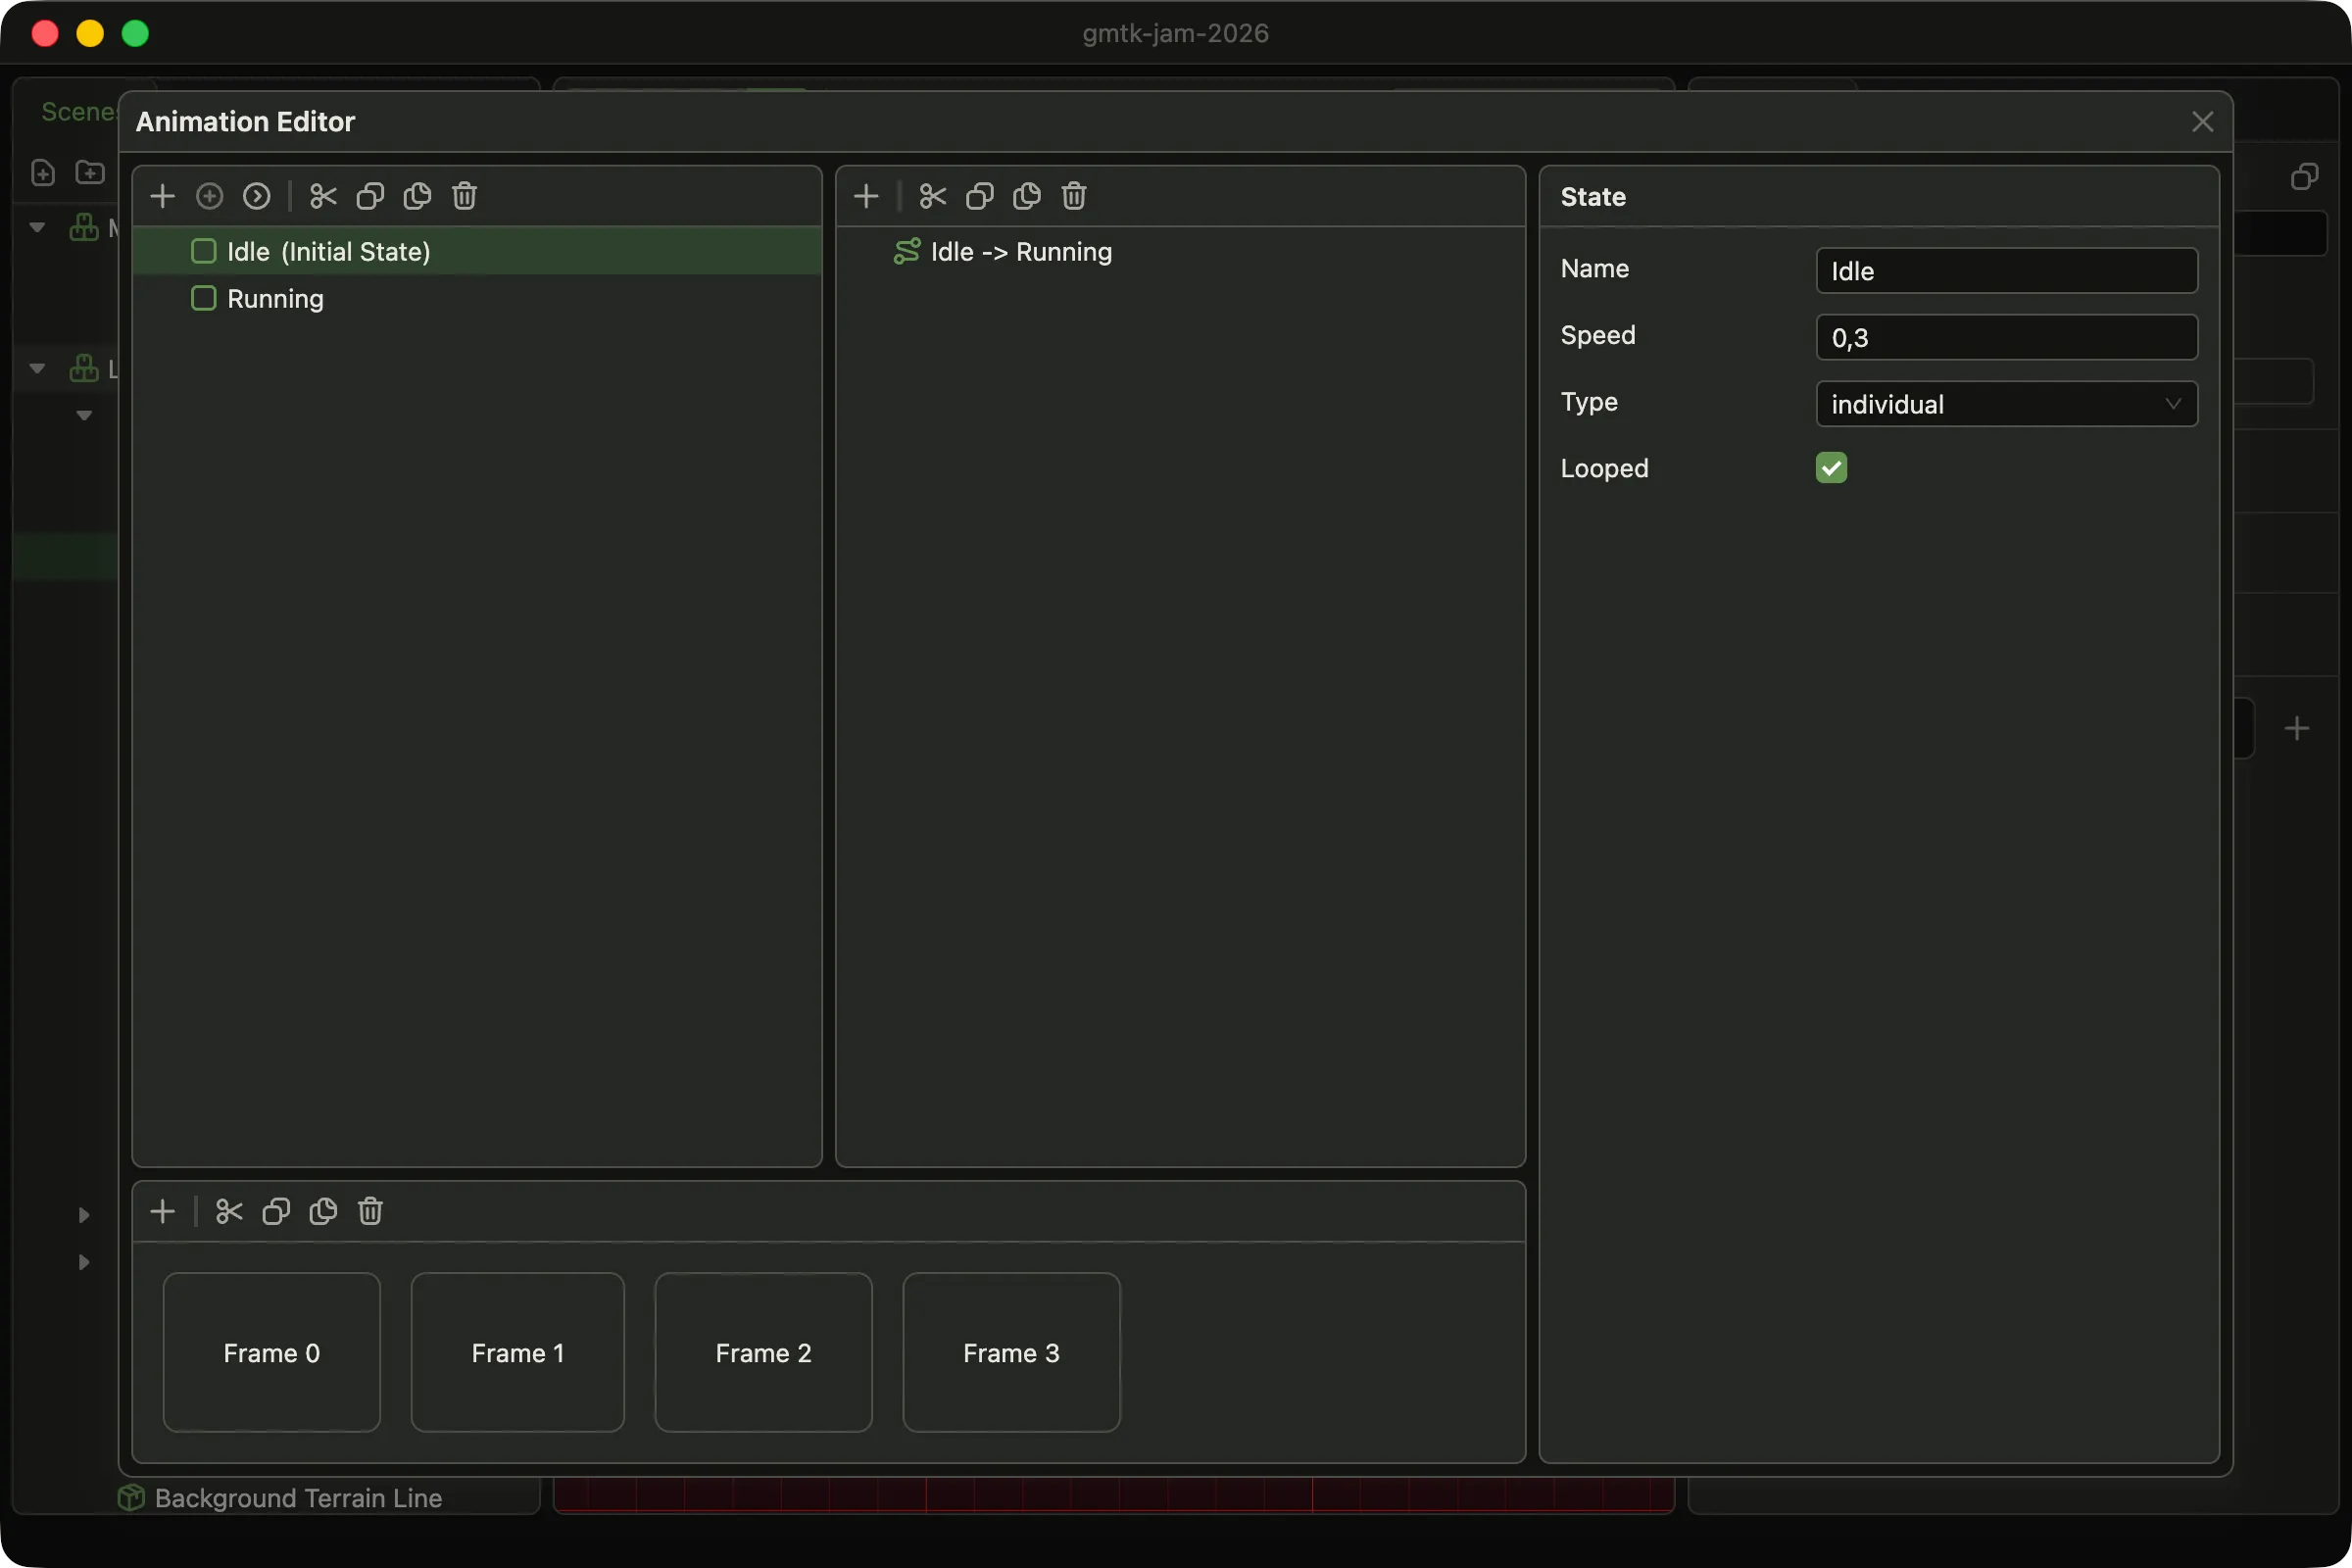Edit the Speed field showing 0,3
The height and width of the screenshot is (1568, 2352).
2006,338
